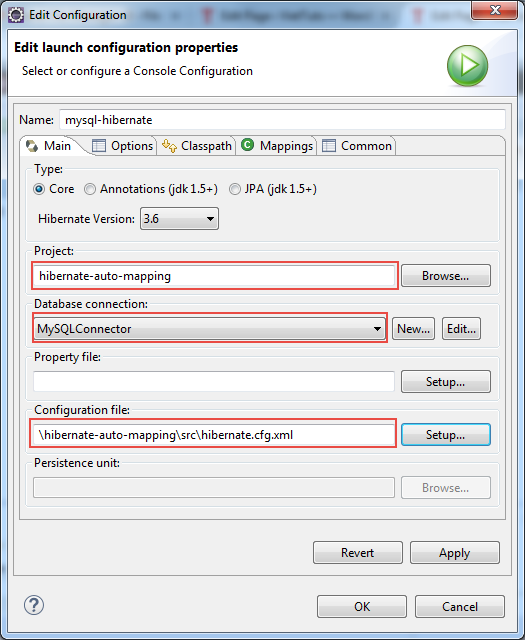Click the Edit Configuration title bar icon

[16, 15]
